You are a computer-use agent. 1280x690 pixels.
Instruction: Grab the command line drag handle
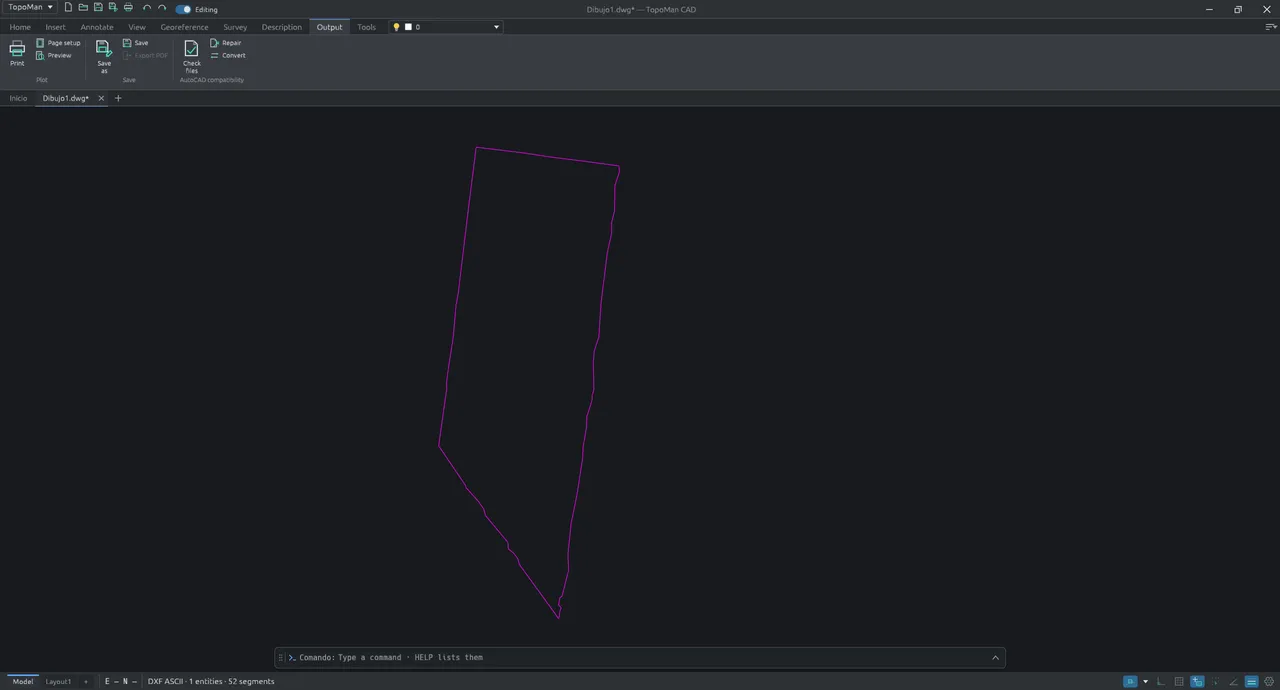click(x=281, y=657)
